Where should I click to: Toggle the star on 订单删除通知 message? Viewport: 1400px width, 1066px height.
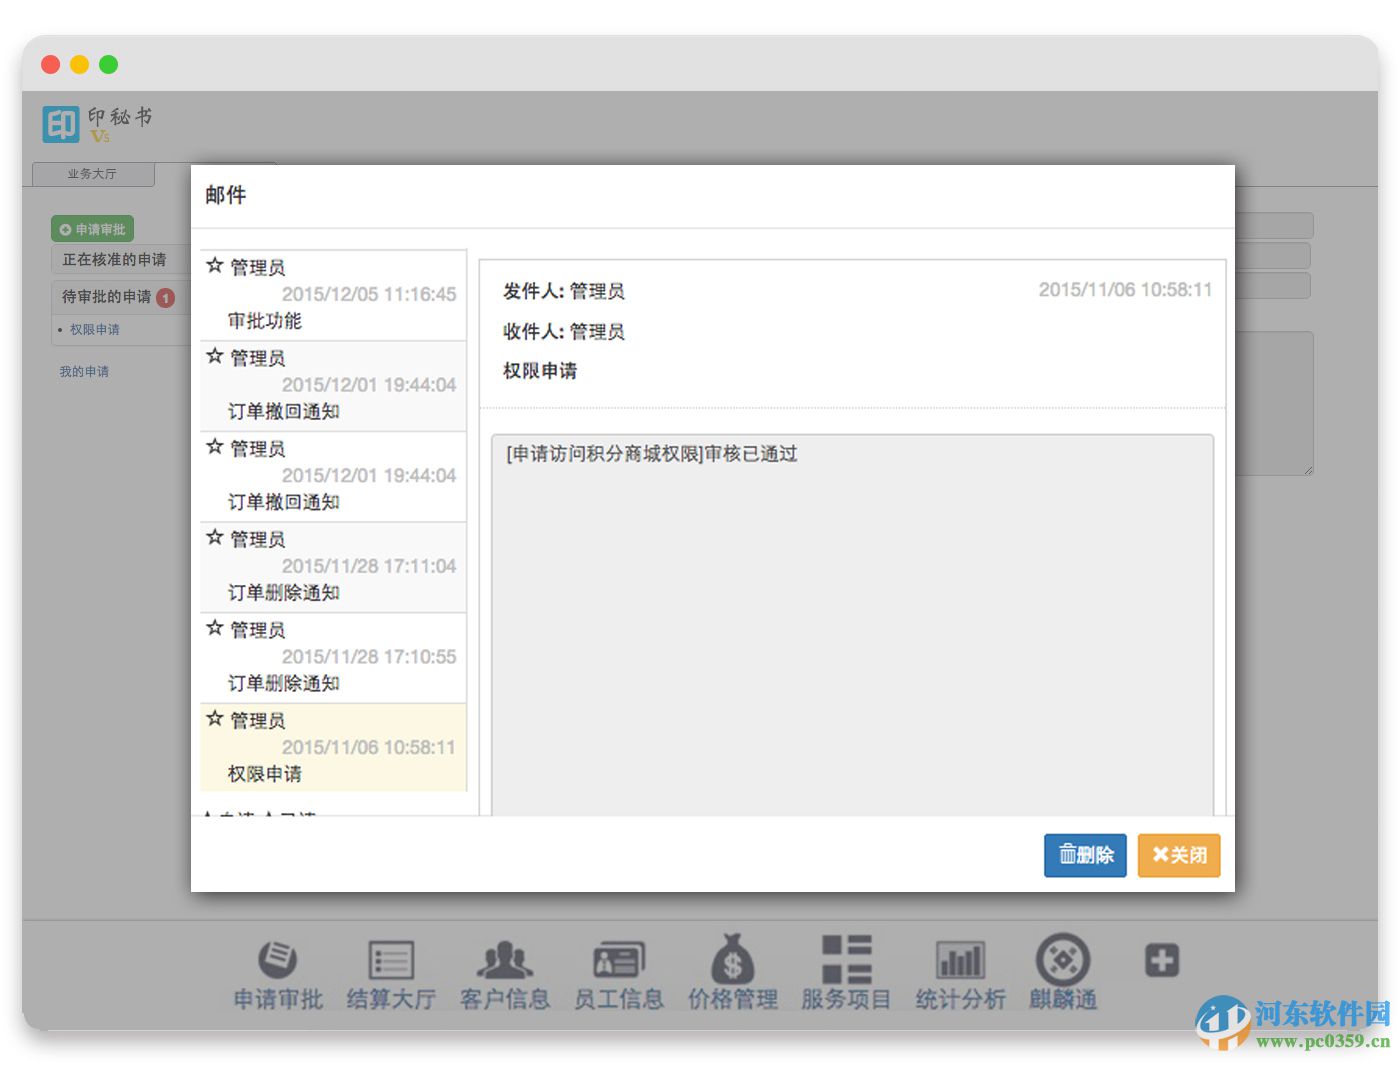click(x=215, y=537)
